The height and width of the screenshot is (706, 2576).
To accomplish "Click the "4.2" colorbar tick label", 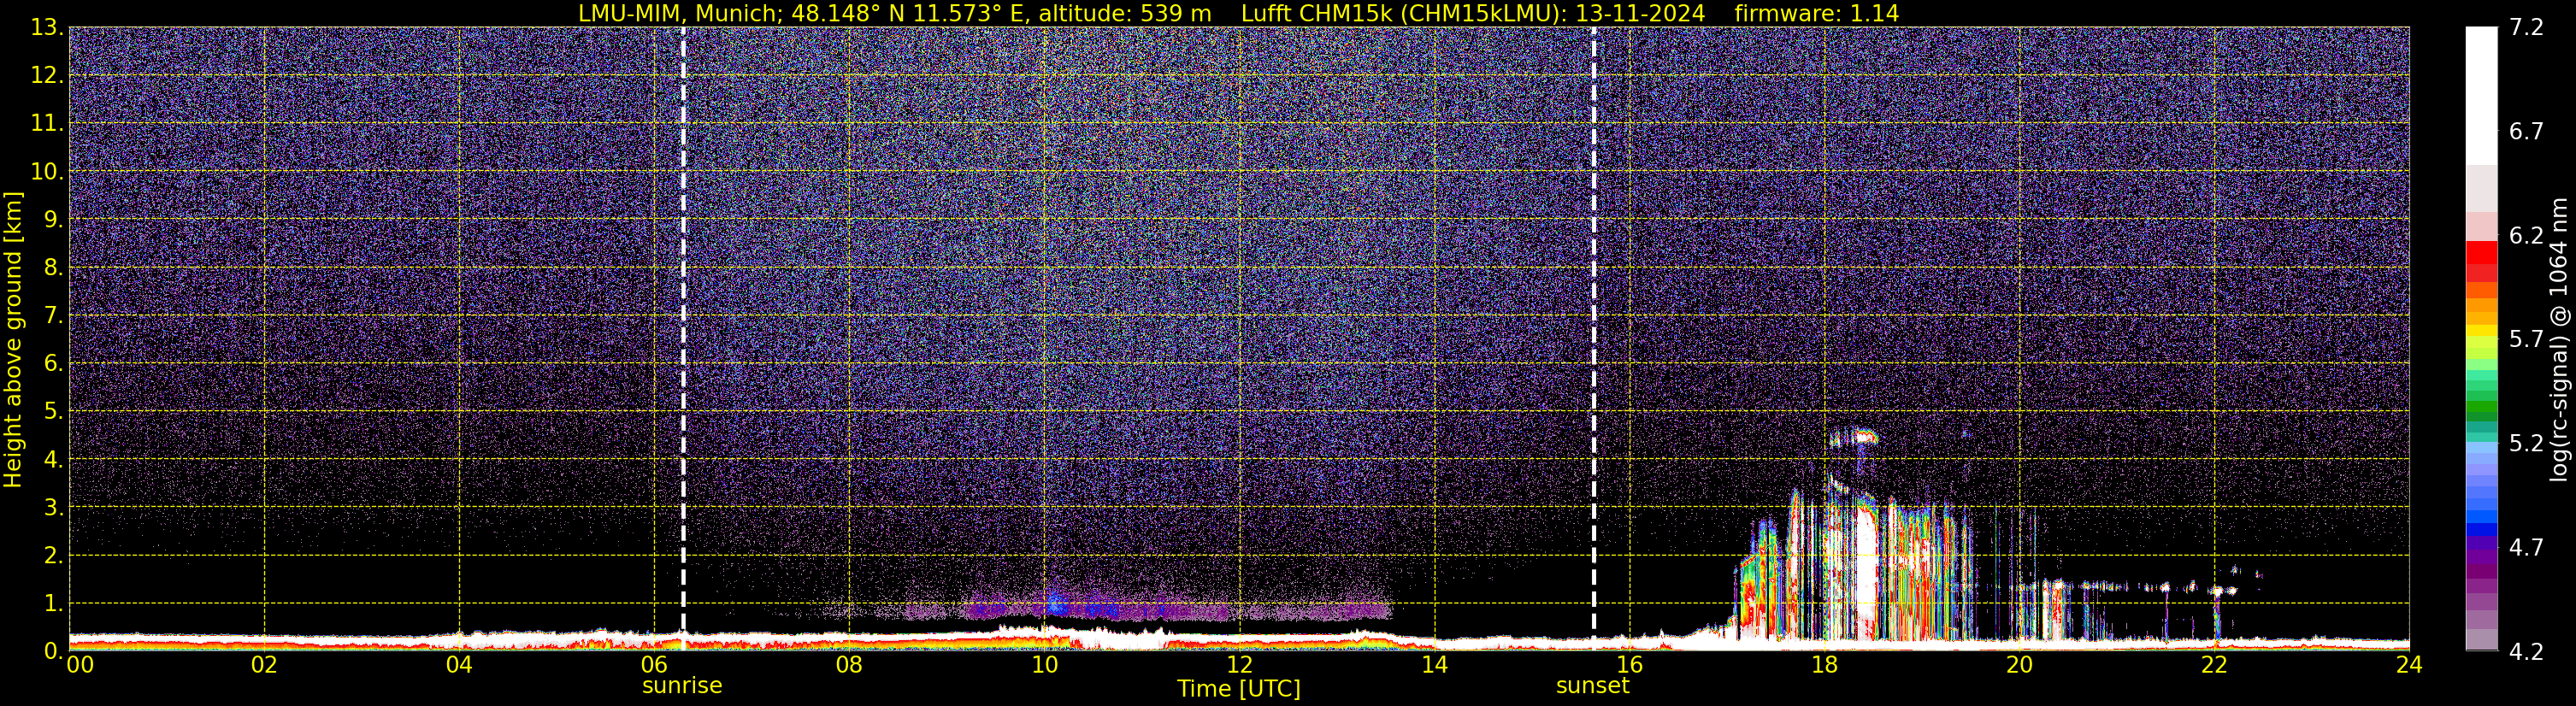I will click(2526, 652).
